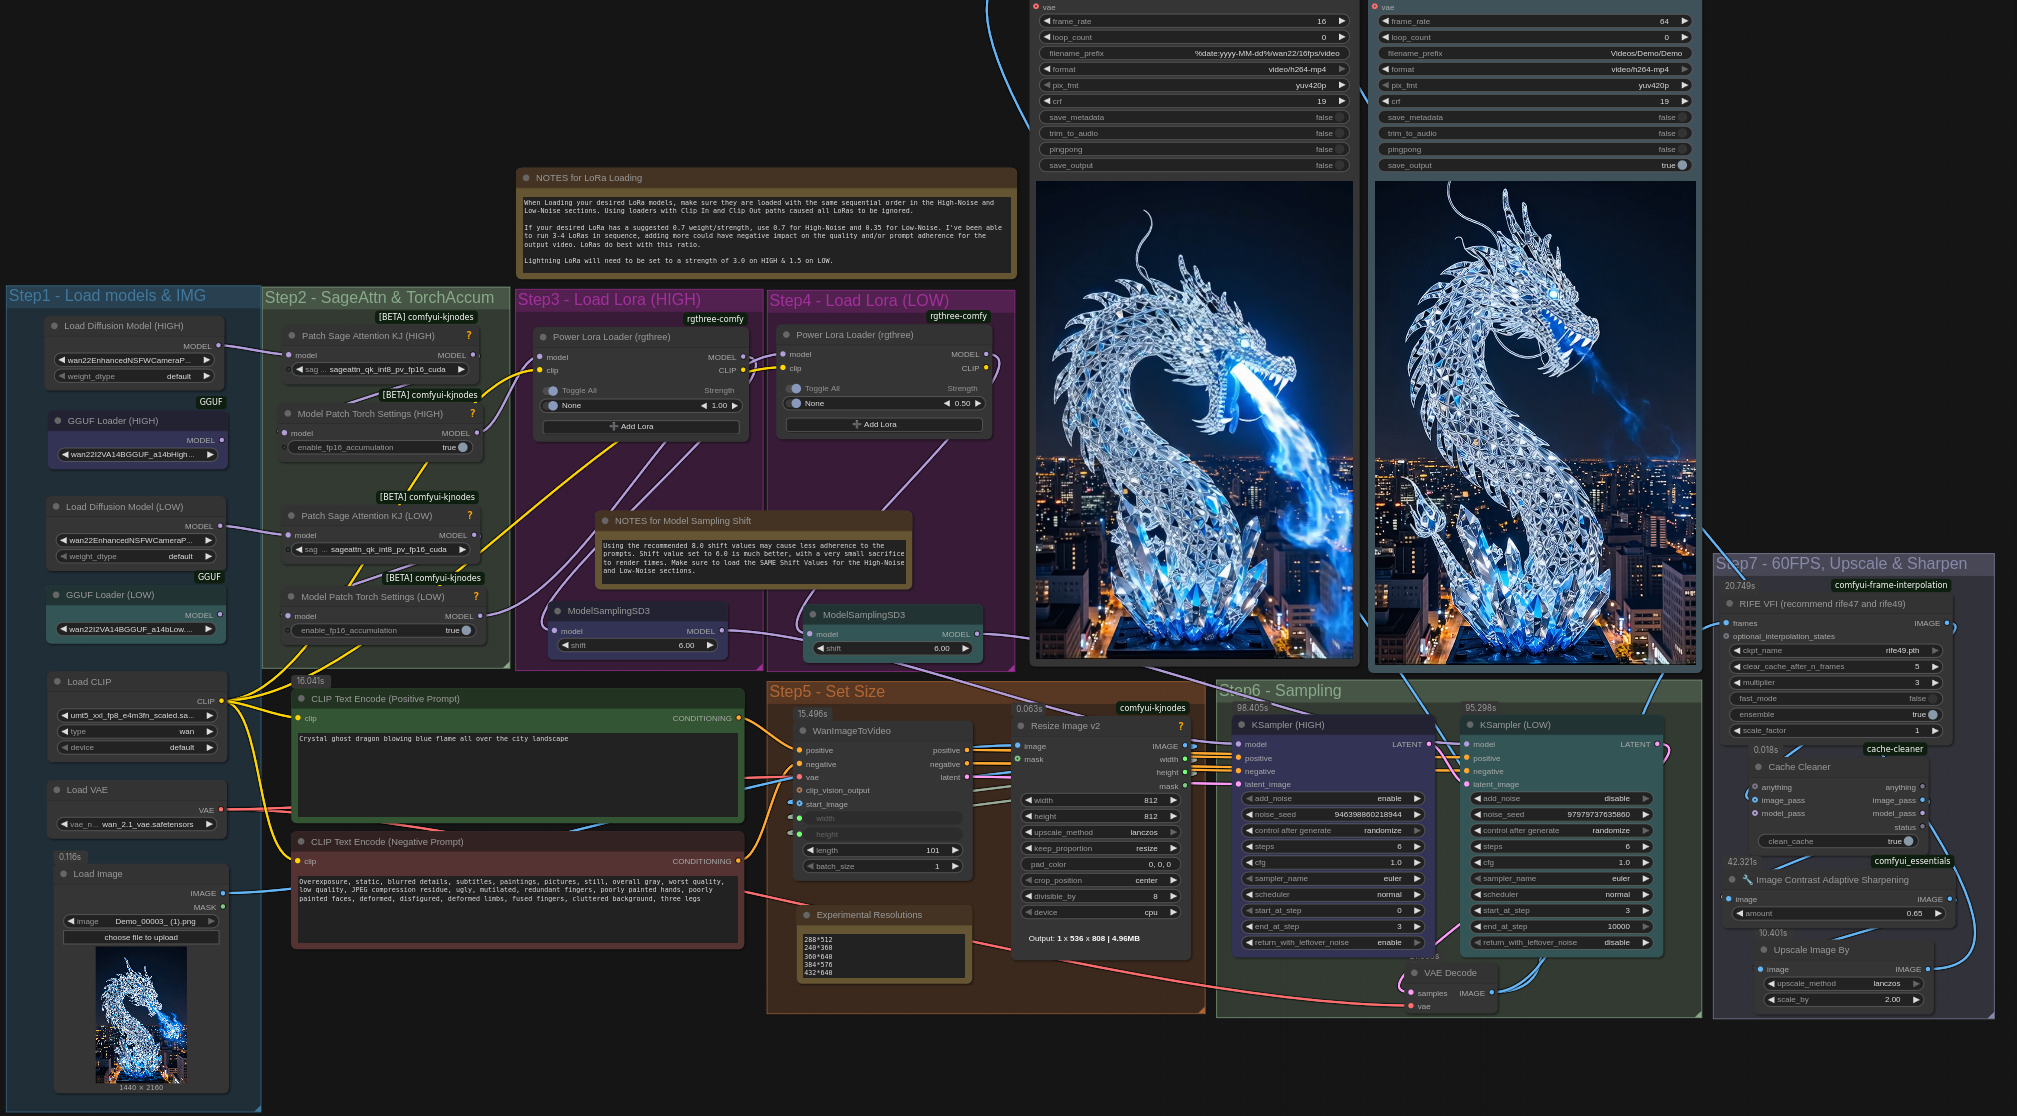The width and height of the screenshot is (2017, 1116).
Task: Collapse the KSampler (HIGH) node via its dot
Action: (x=1241, y=725)
